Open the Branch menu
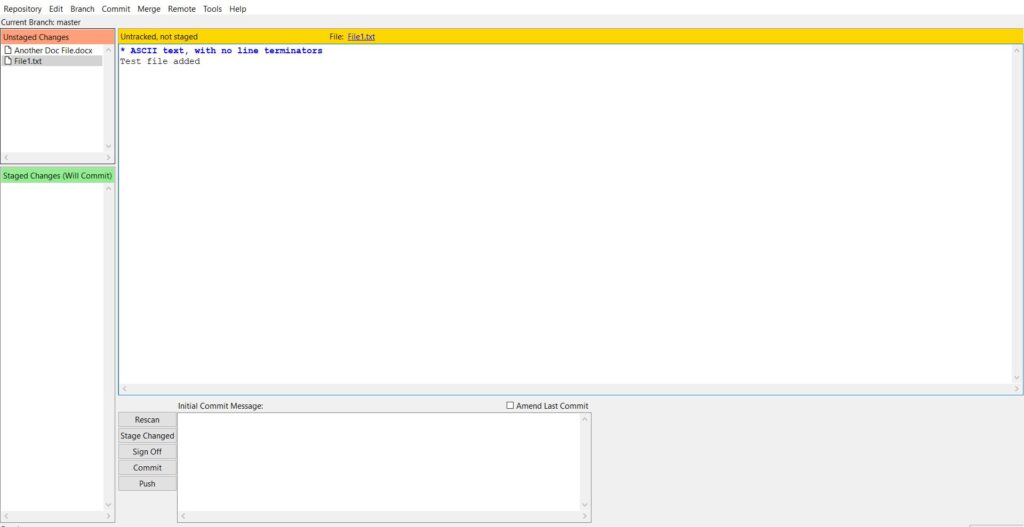The width and height of the screenshot is (1024, 527). [82, 9]
